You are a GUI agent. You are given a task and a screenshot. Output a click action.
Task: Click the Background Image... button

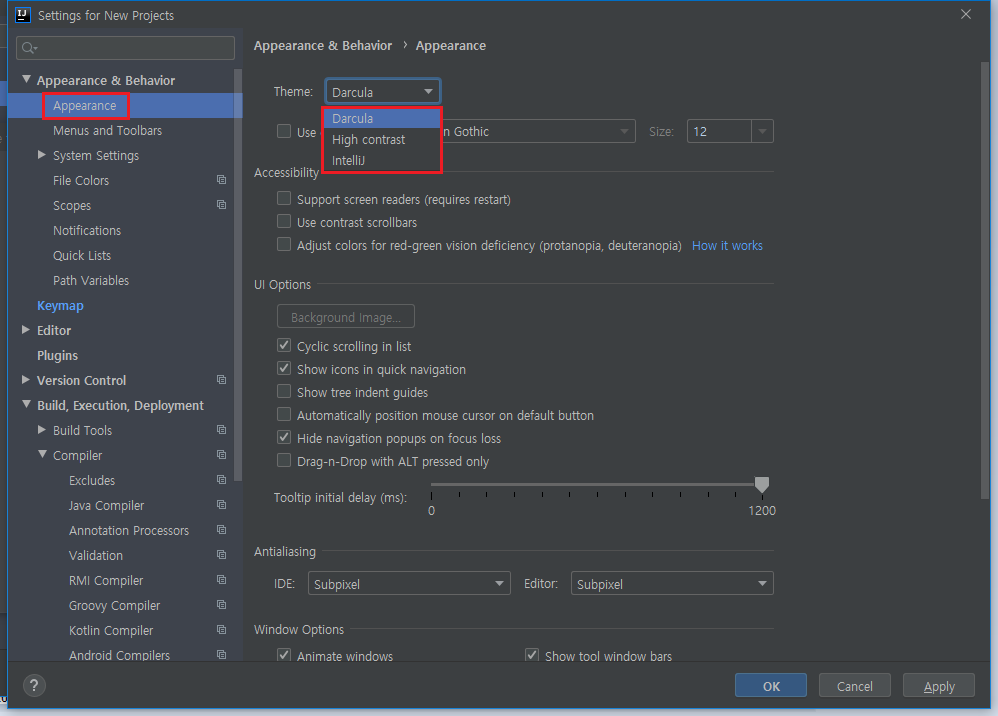click(346, 316)
